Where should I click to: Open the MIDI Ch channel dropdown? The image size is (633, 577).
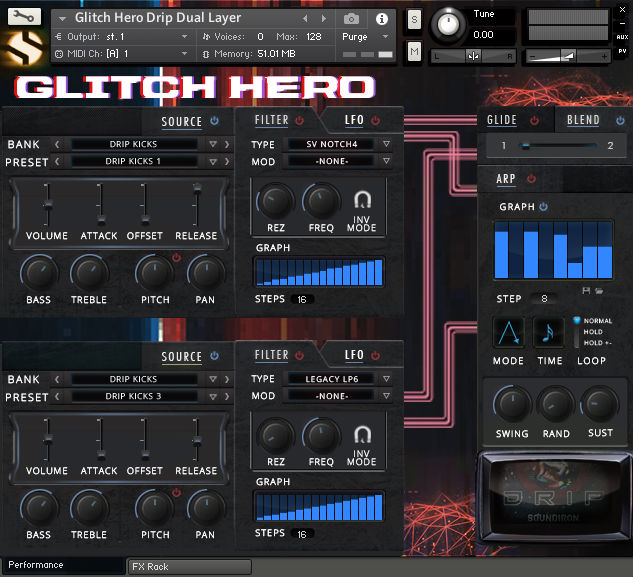(x=184, y=53)
